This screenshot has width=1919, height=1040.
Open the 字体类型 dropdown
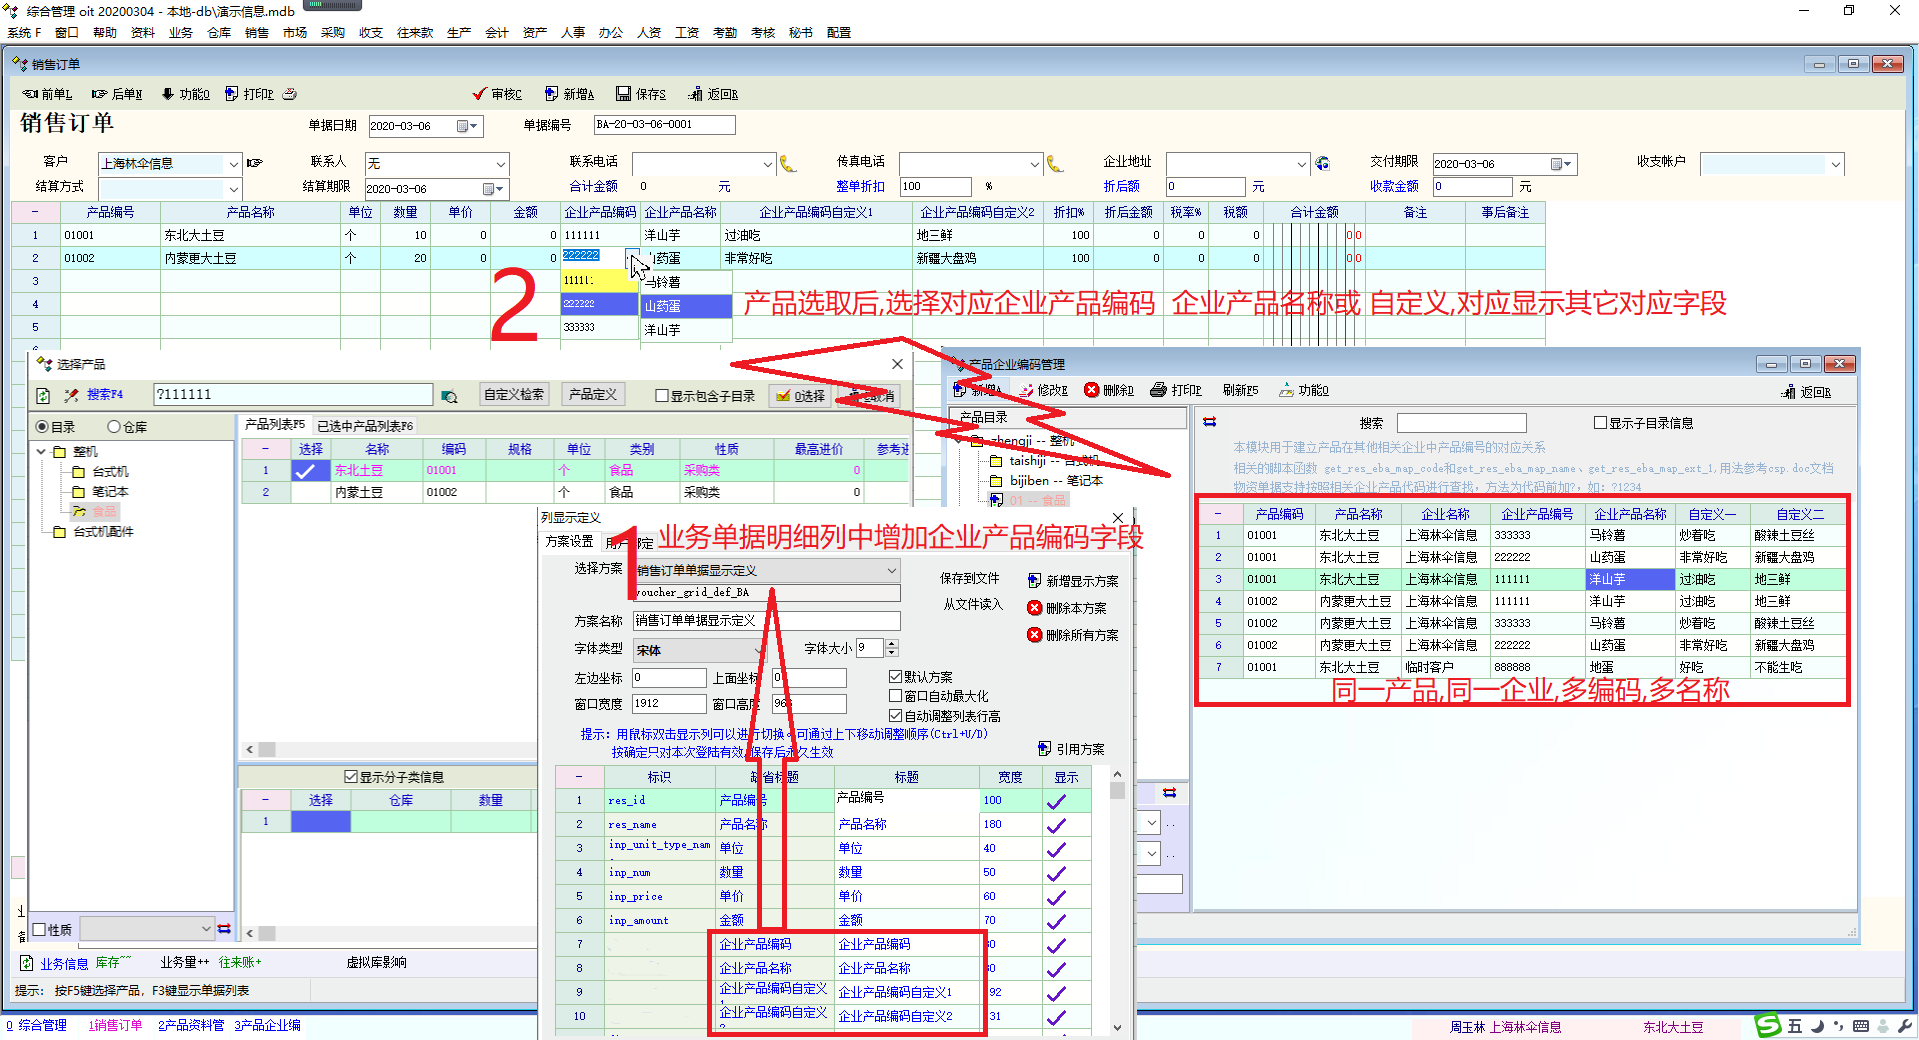click(x=758, y=650)
